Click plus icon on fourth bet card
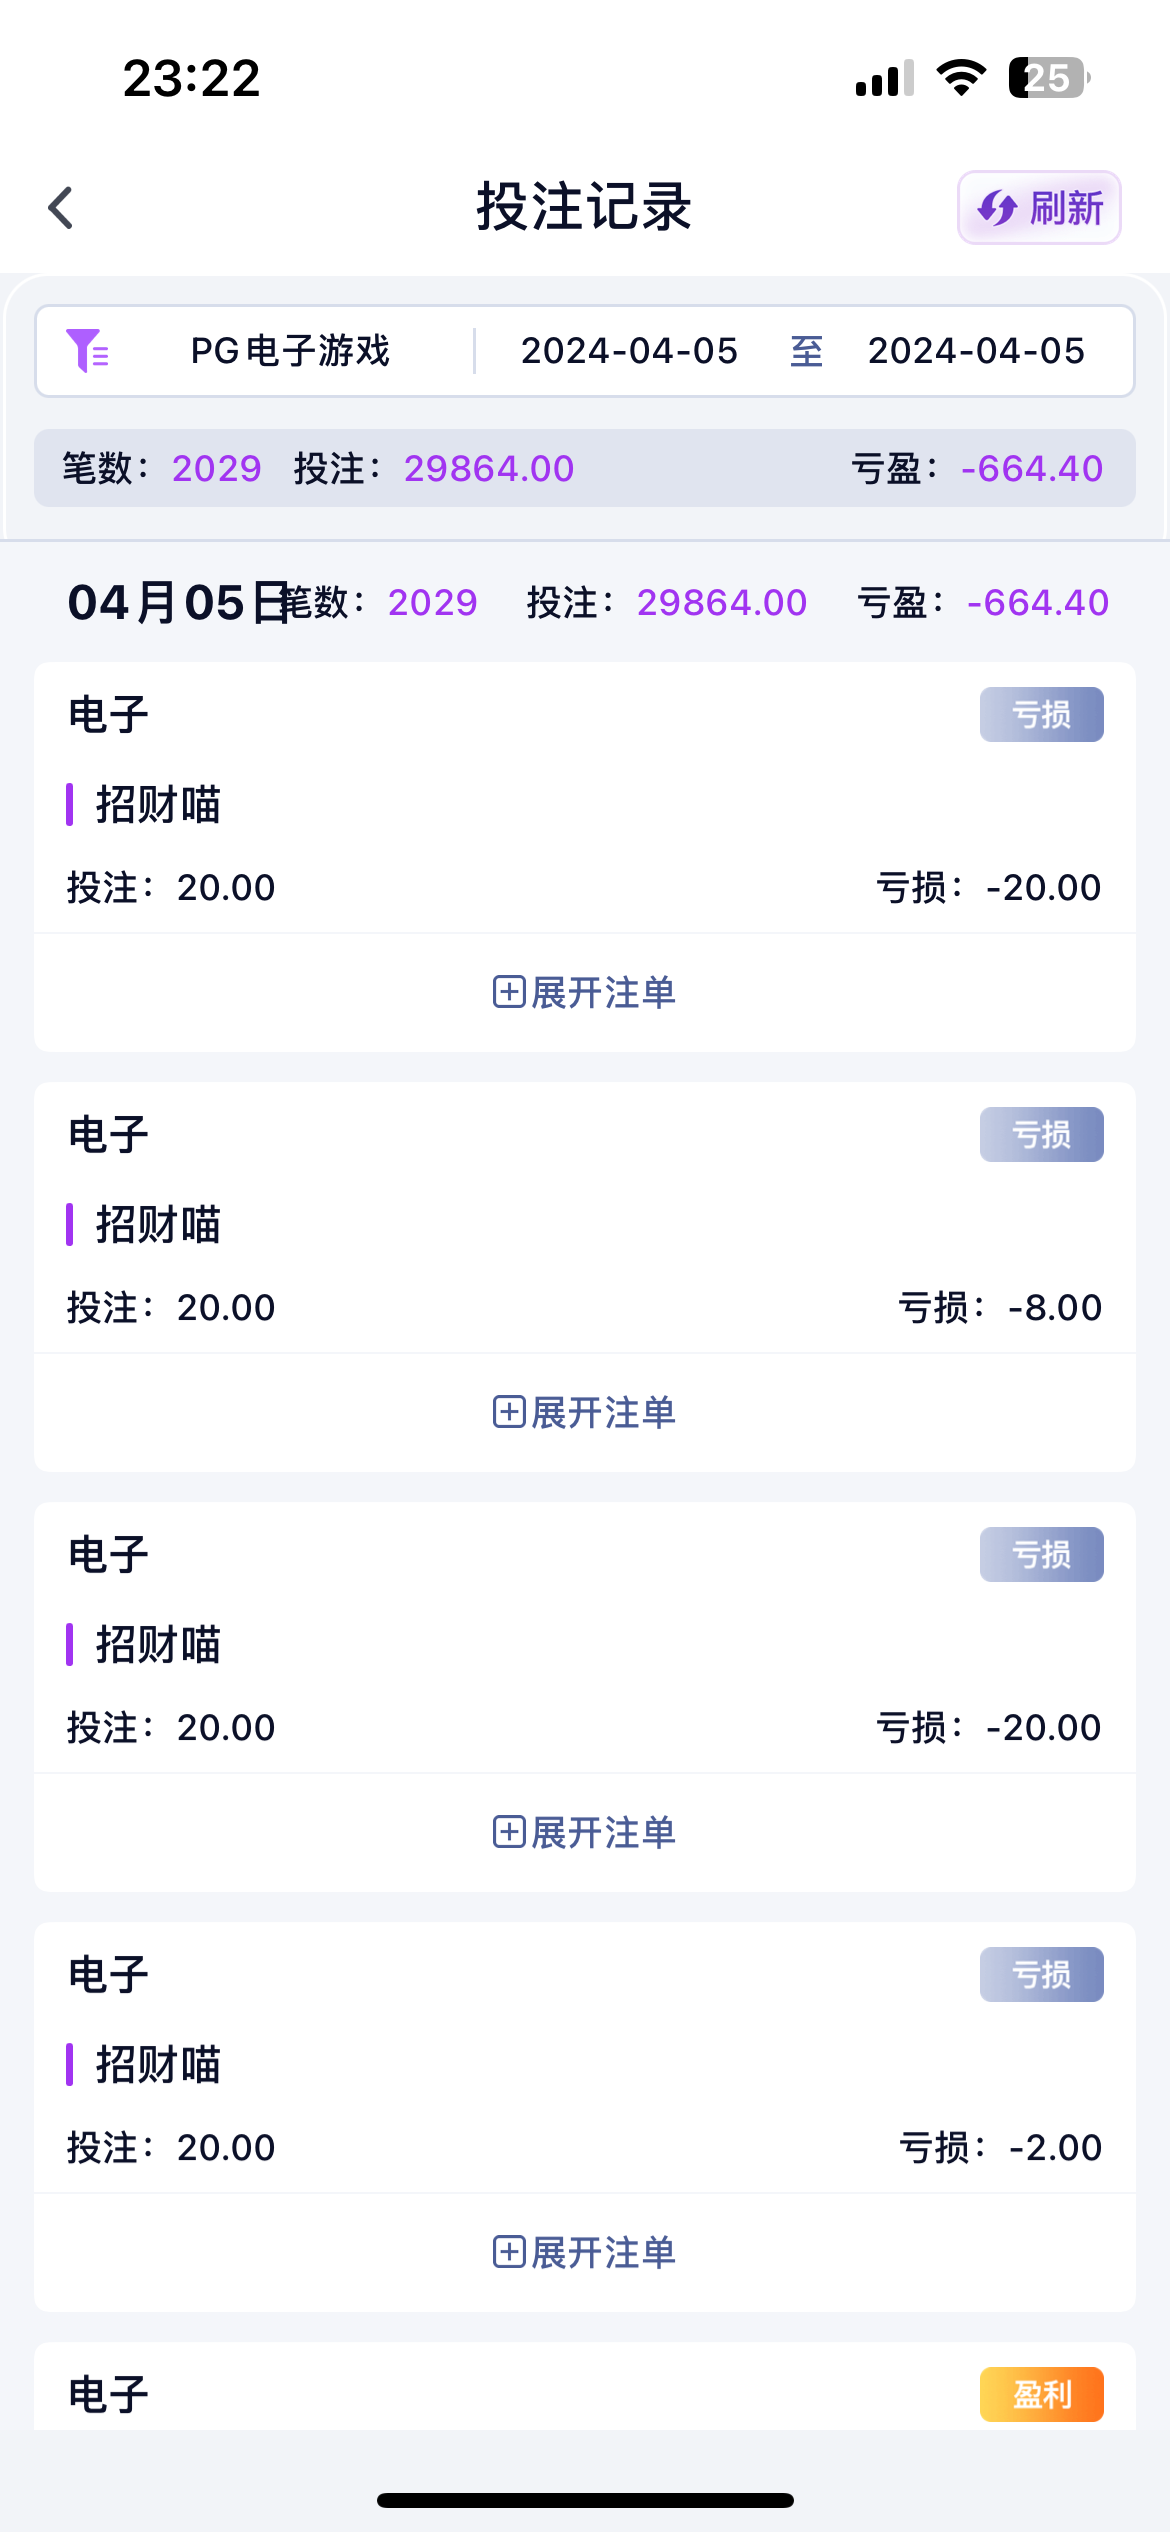Viewport: 1170px width, 2532px height. point(509,2252)
